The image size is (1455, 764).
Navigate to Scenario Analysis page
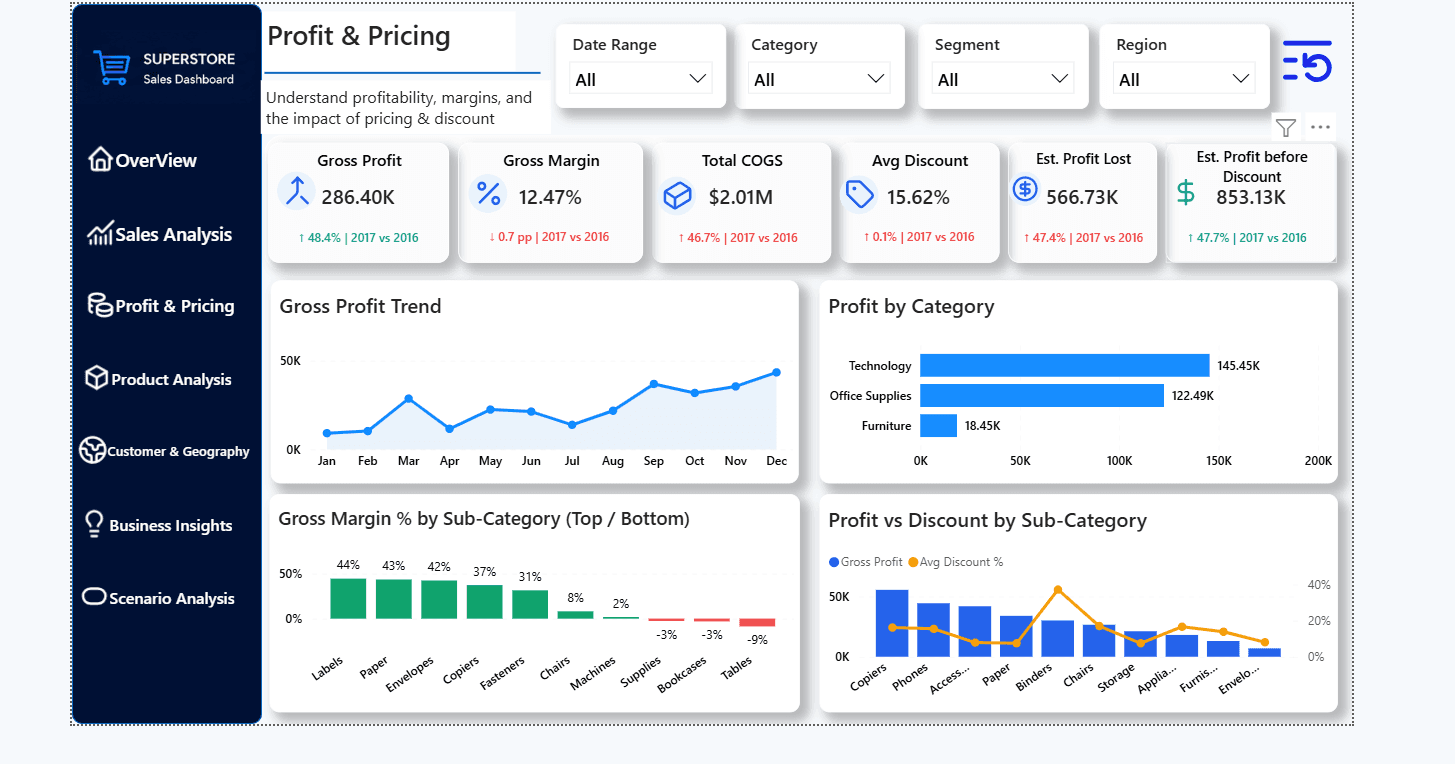coord(171,598)
